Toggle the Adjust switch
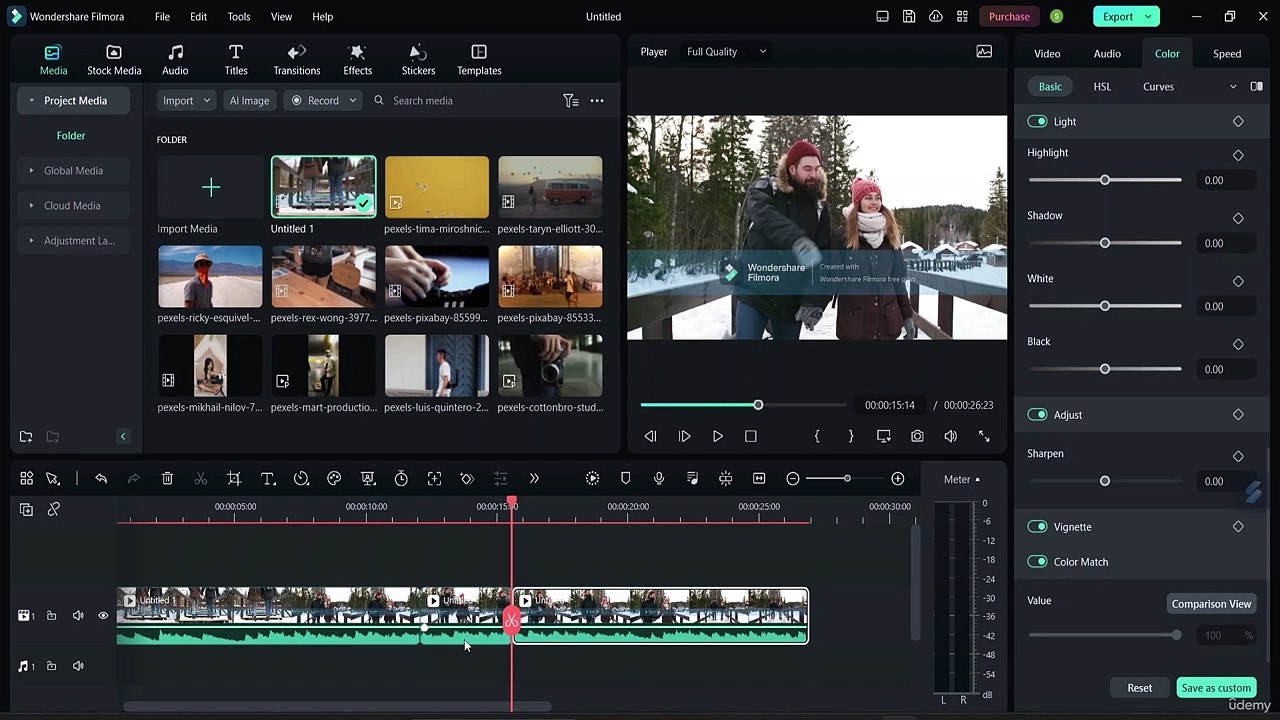Screen dimensions: 1280x720 pyautogui.click(x=1037, y=414)
